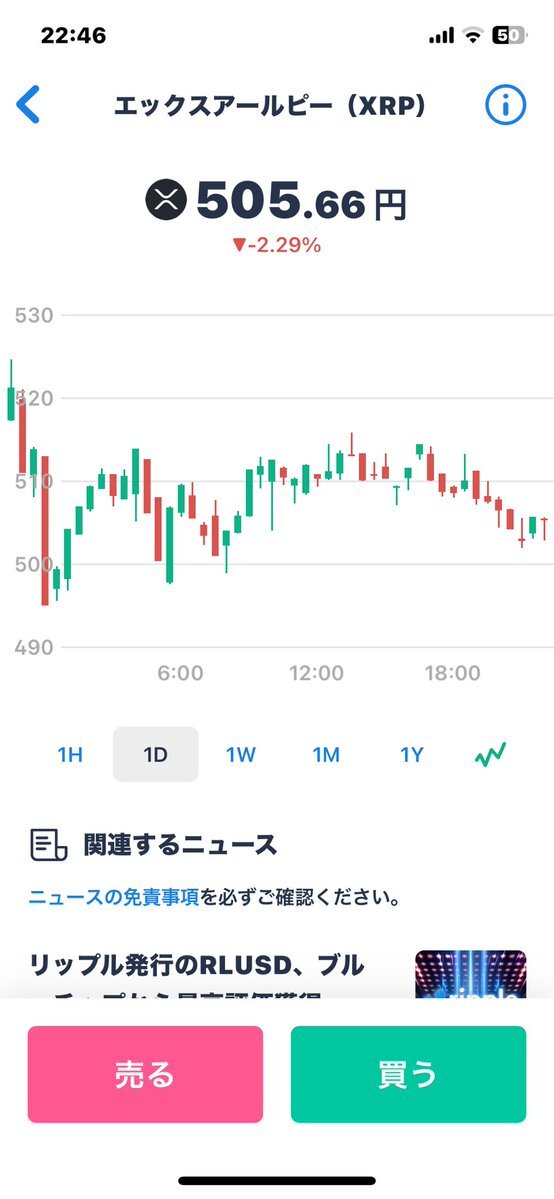Tap the news document icon
Viewport: 554px width, 1199px height.
(x=48, y=845)
